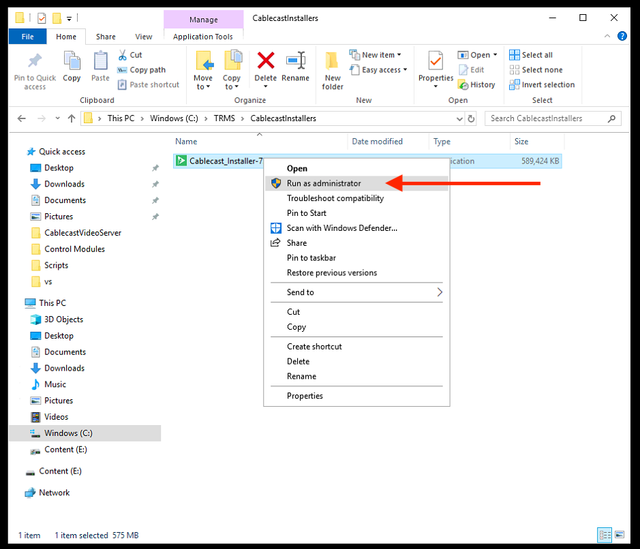Click Select none in ribbon
The height and width of the screenshot is (549, 640).
coord(536,70)
